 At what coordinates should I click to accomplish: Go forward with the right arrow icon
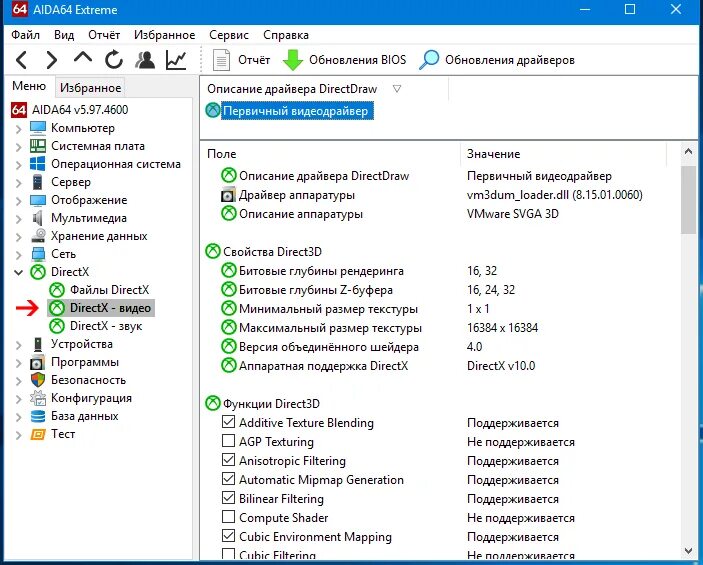point(52,60)
